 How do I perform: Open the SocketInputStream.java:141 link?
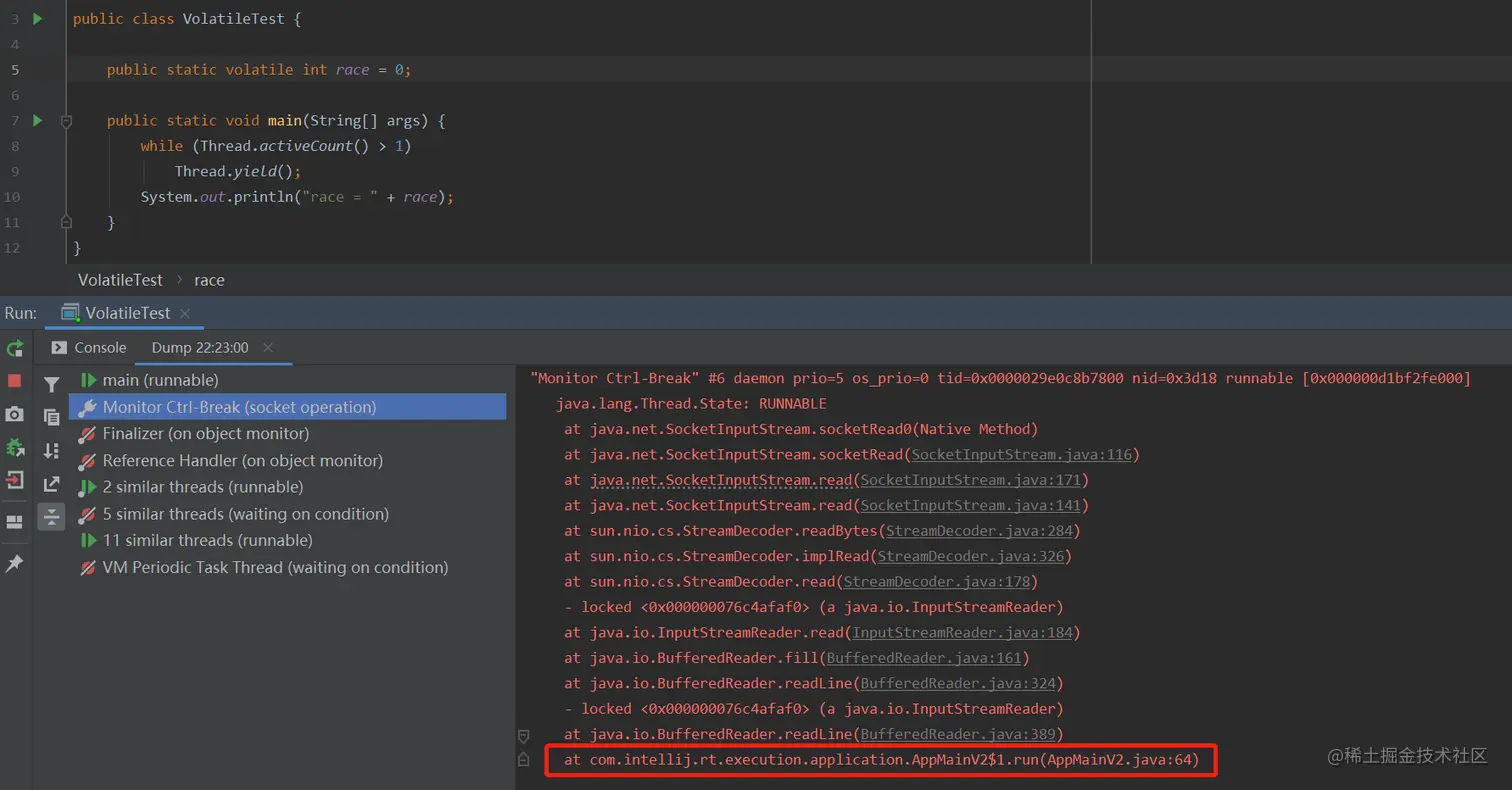(x=972, y=506)
